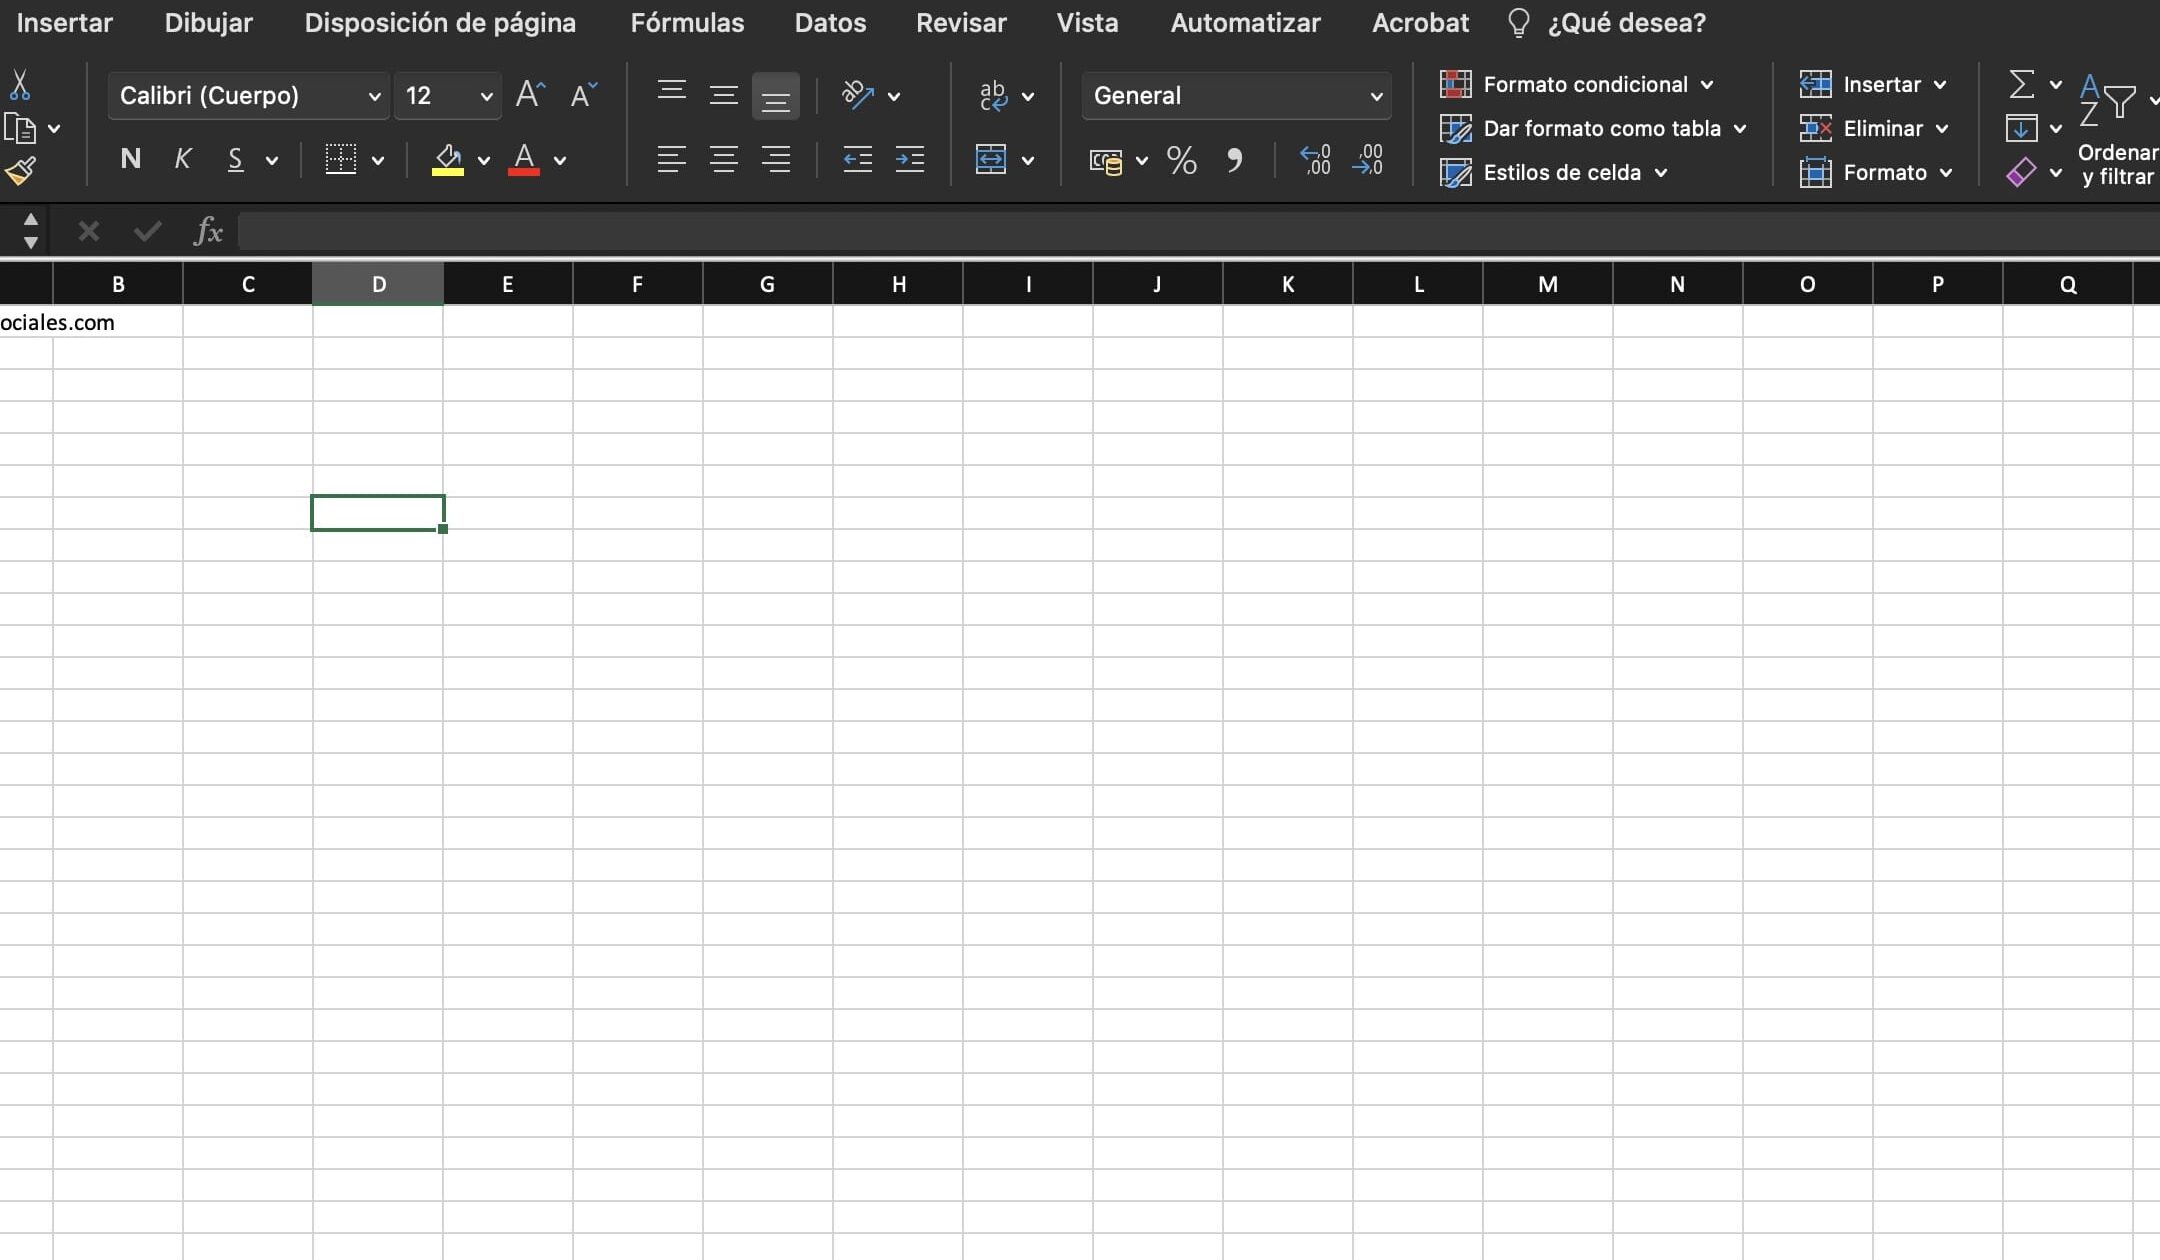This screenshot has width=2160, height=1260.
Task: Open the Disposición de página tab
Action: [440, 23]
